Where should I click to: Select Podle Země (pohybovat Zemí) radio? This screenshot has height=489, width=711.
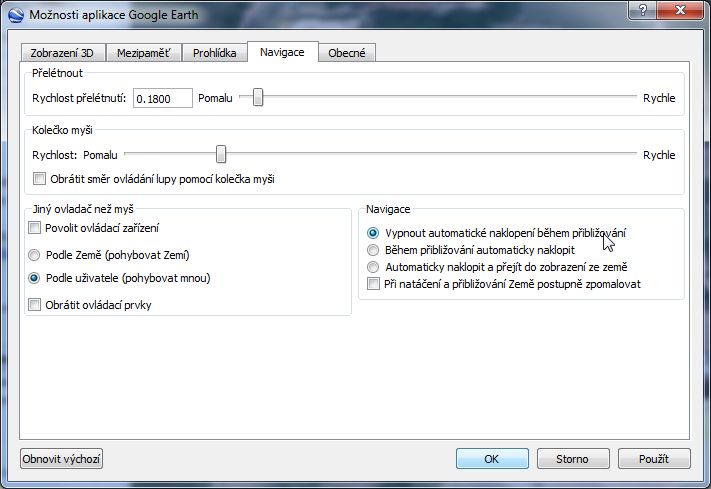[x=34, y=255]
